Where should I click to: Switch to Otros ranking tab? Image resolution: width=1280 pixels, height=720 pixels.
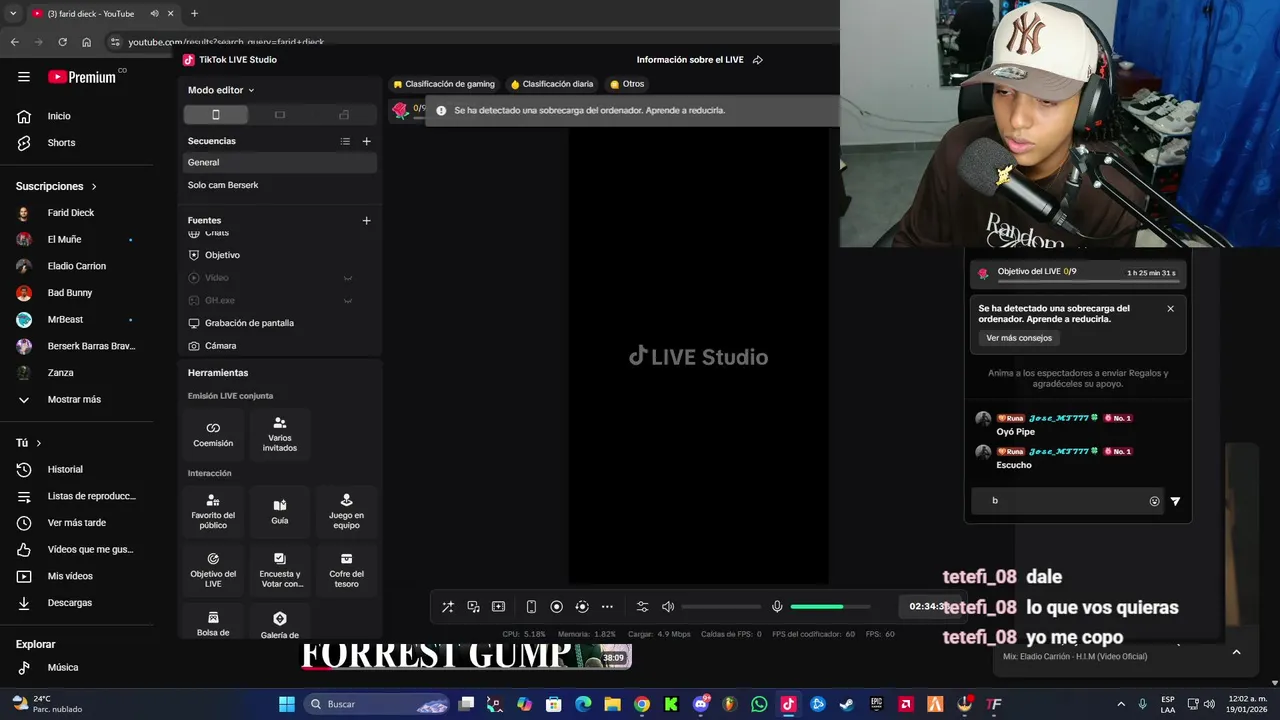pos(627,84)
